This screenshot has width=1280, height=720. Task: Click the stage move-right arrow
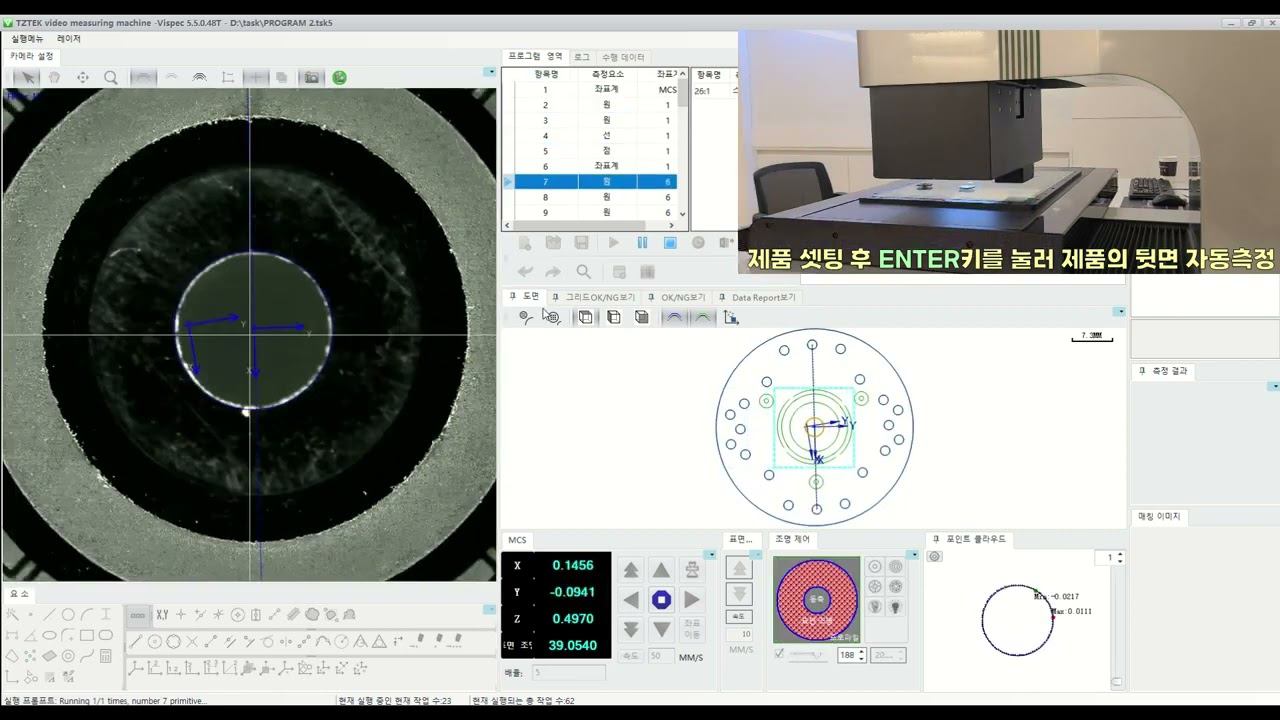coord(692,599)
